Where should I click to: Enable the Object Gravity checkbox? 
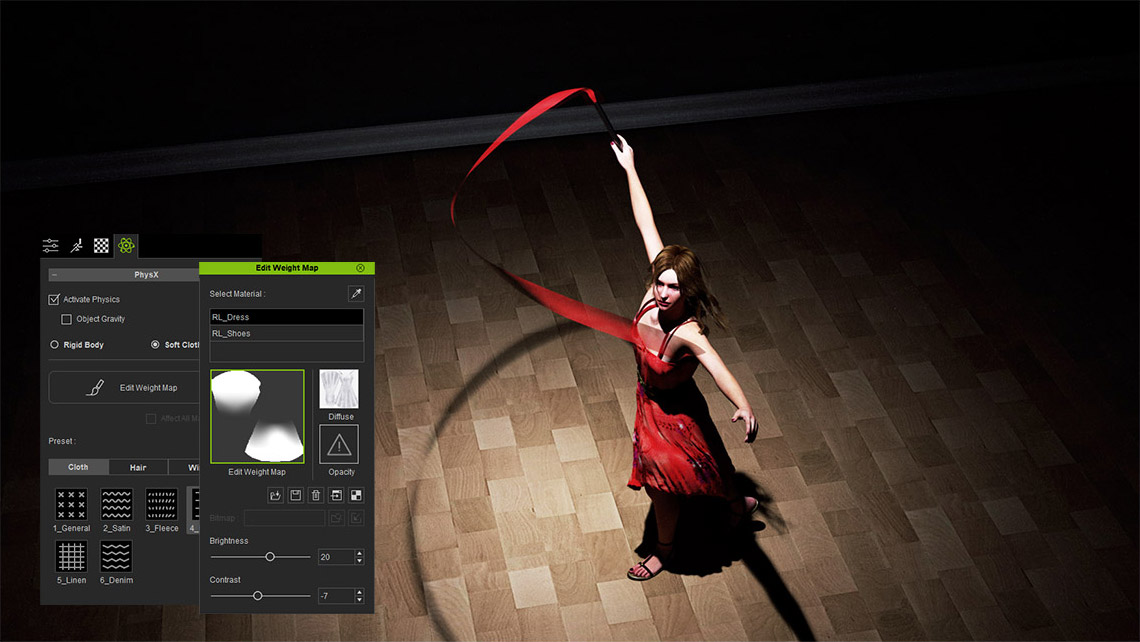(67, 319)
